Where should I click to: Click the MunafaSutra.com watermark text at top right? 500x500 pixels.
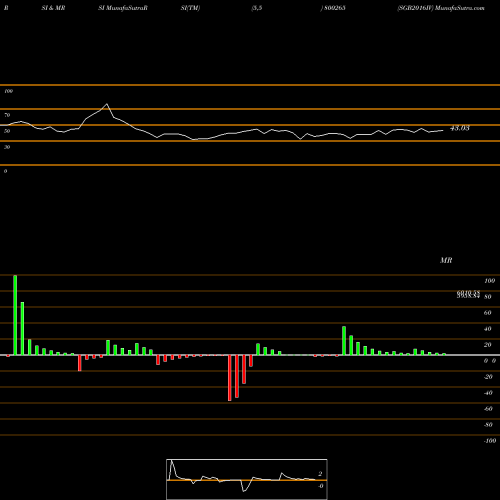460,8
